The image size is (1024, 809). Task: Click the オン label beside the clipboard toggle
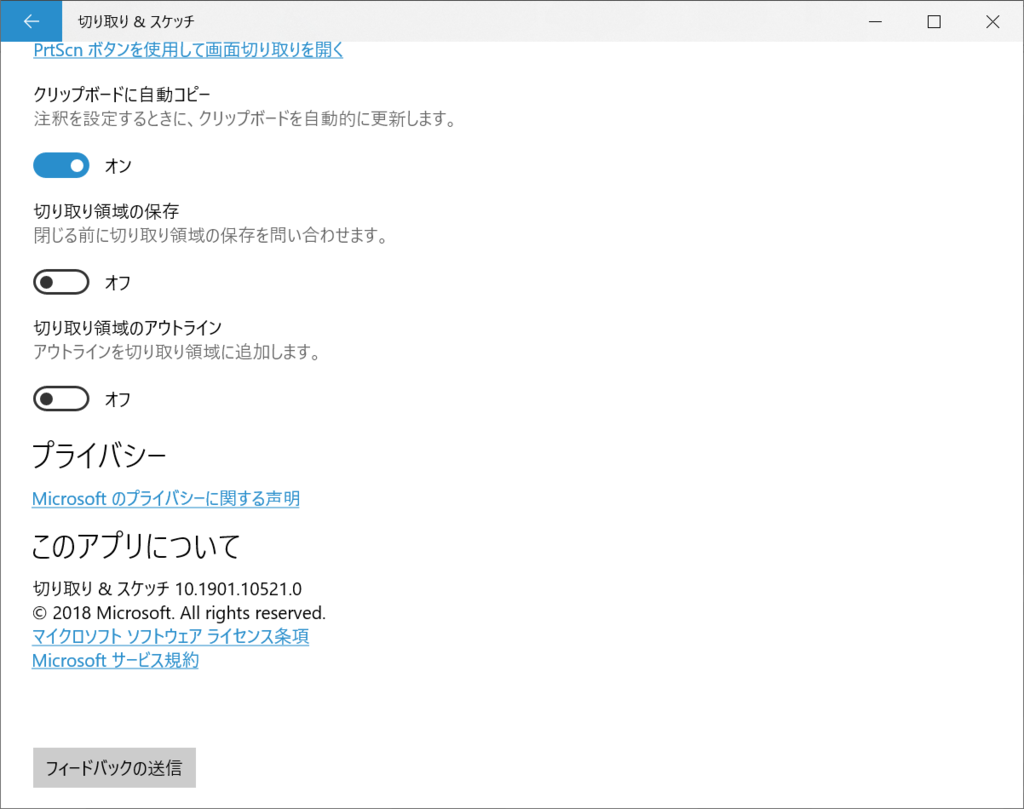pyautogui.click(x=117, y=165)
